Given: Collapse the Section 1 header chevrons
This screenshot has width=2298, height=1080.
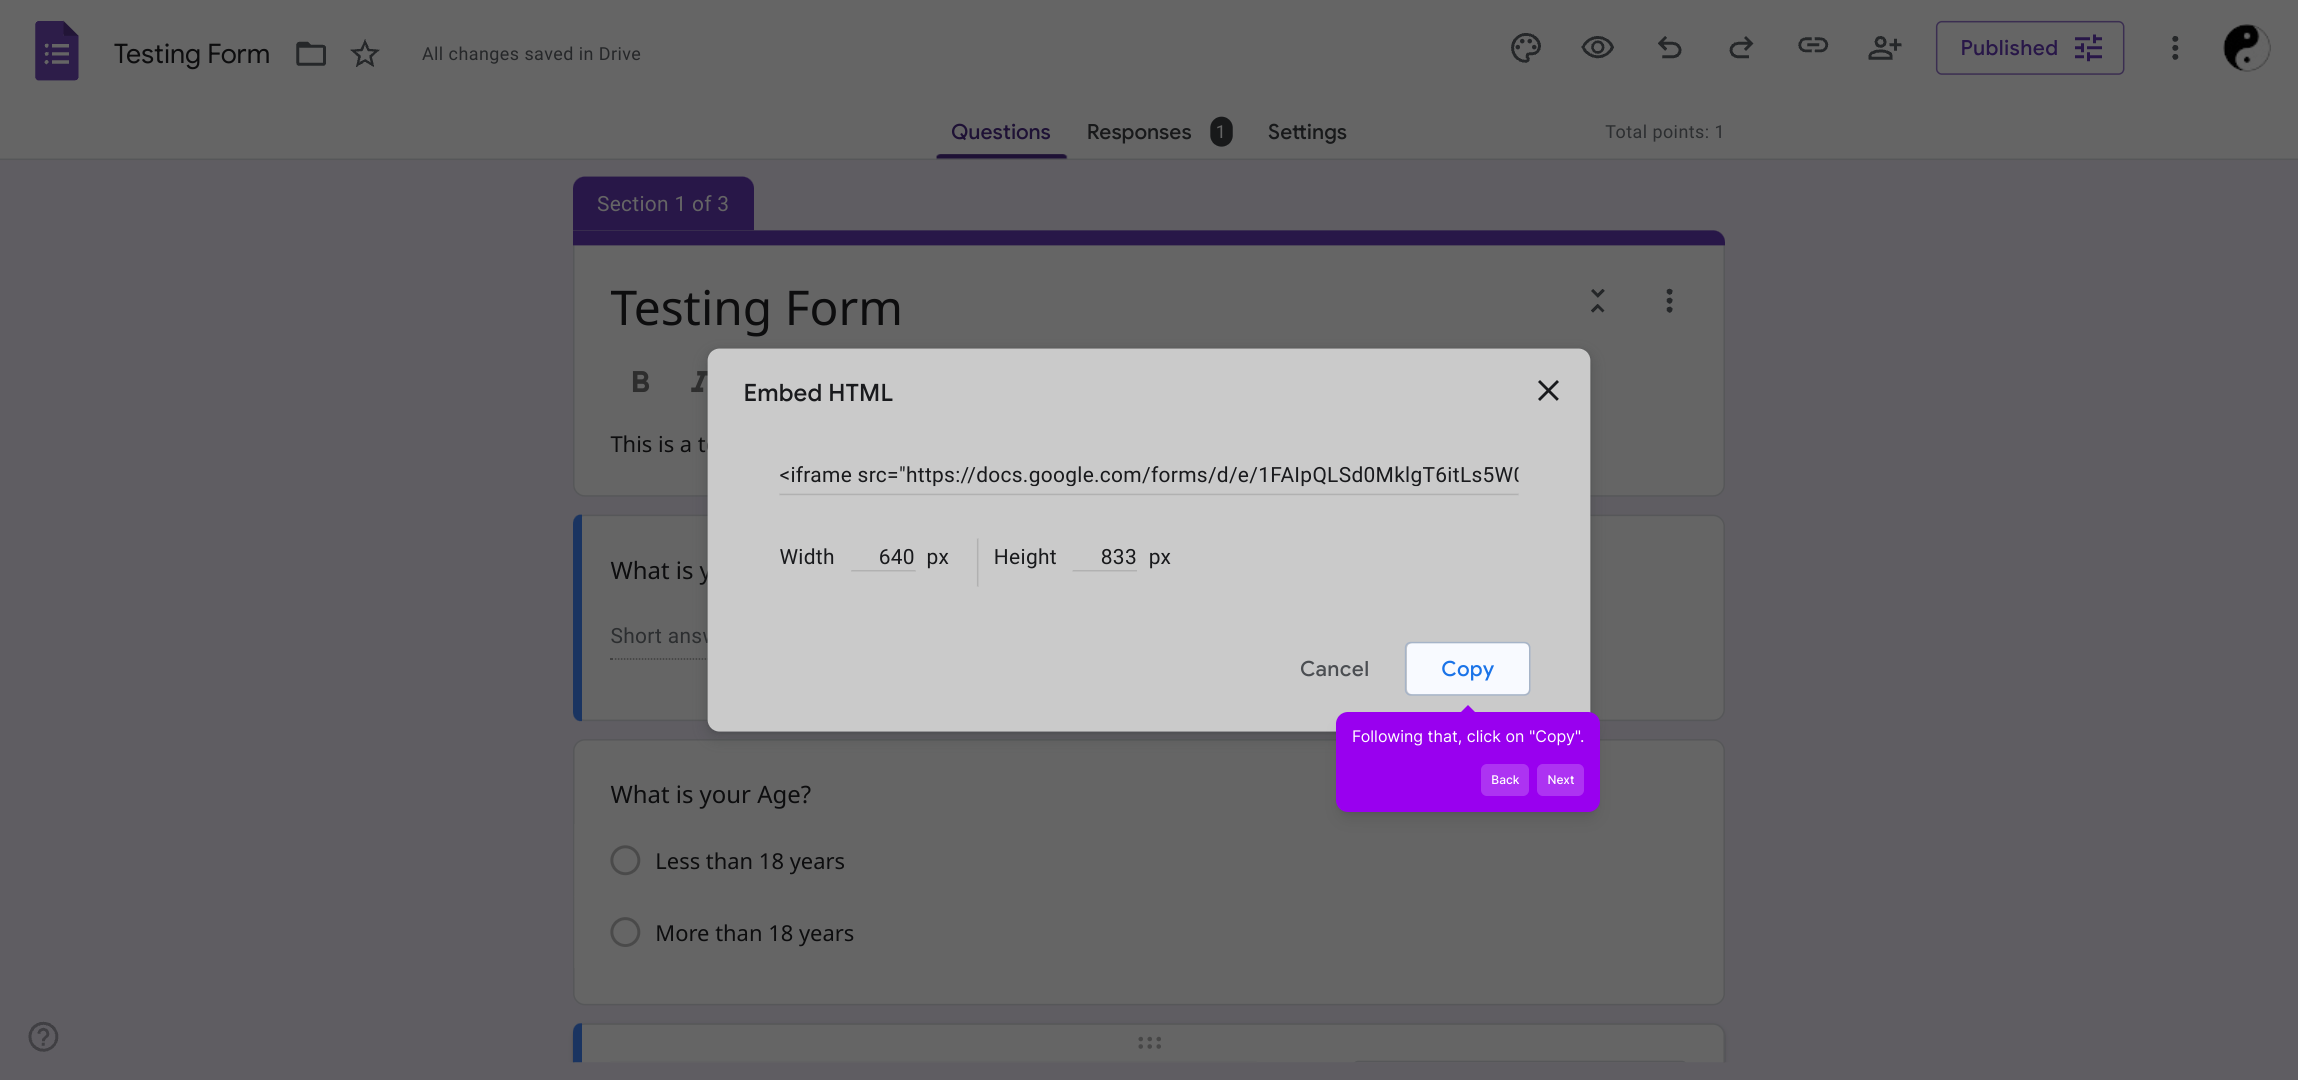Looking at the screenshot, I should [1597, 301].
